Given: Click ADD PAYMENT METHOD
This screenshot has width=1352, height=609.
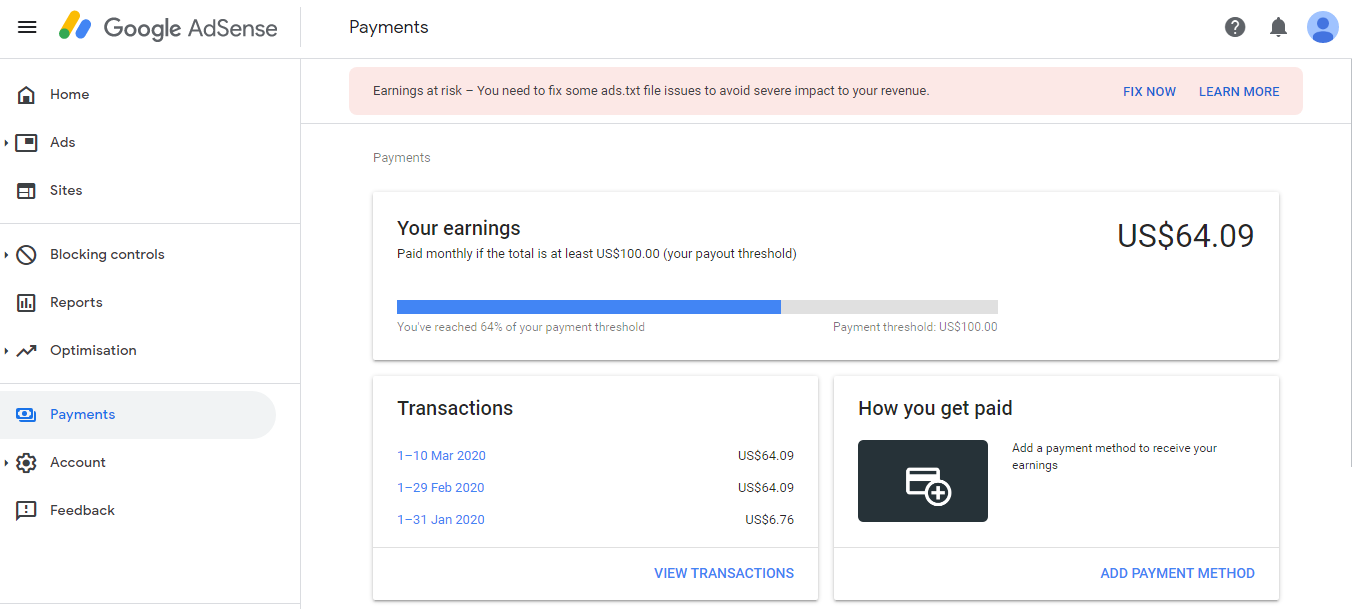Looking at the screenshot, I should tap(1177, 573).
